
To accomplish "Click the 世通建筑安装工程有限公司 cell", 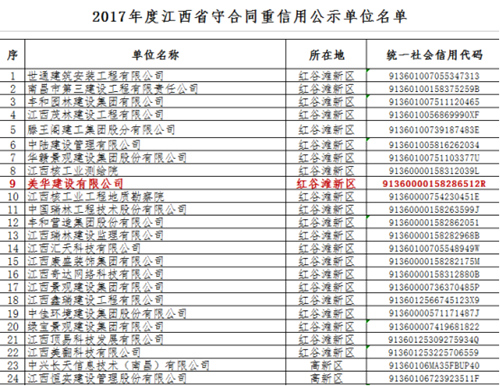I will [x=155, y=76].
